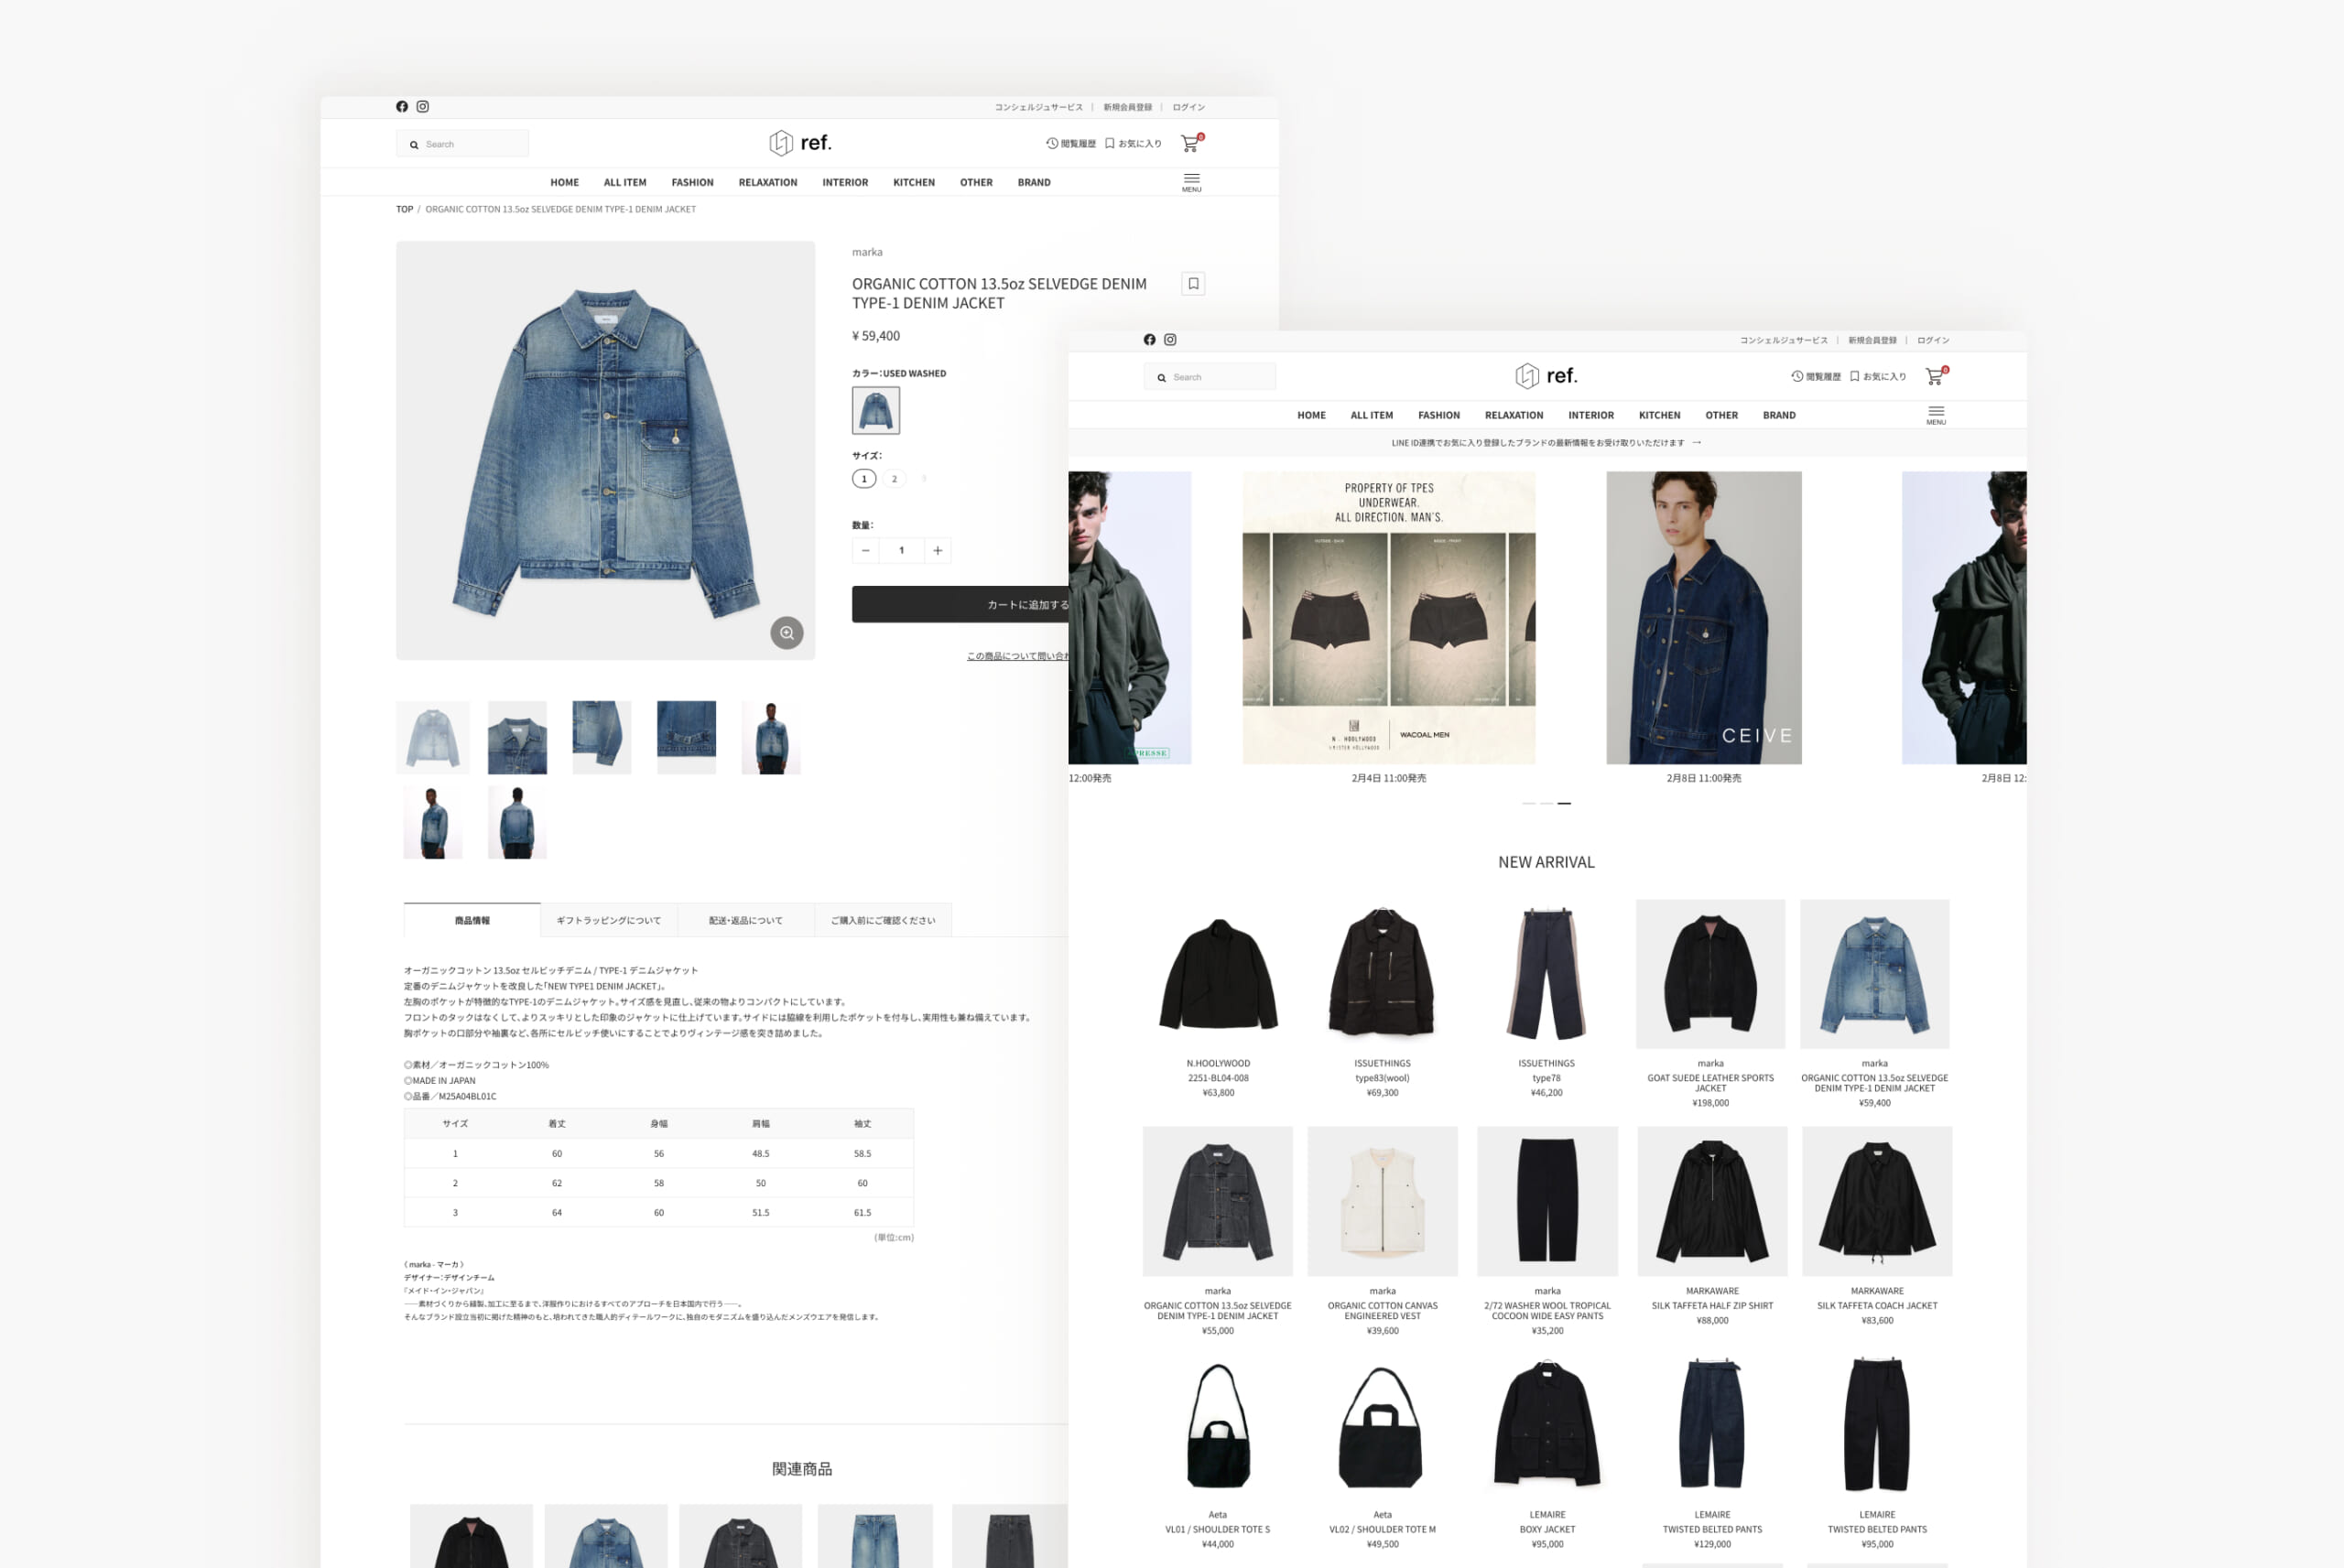Viewport: 2344px width, 1568px height.
Task: Open ご購入前にご確認ください tab
Action: coord(883,920)
